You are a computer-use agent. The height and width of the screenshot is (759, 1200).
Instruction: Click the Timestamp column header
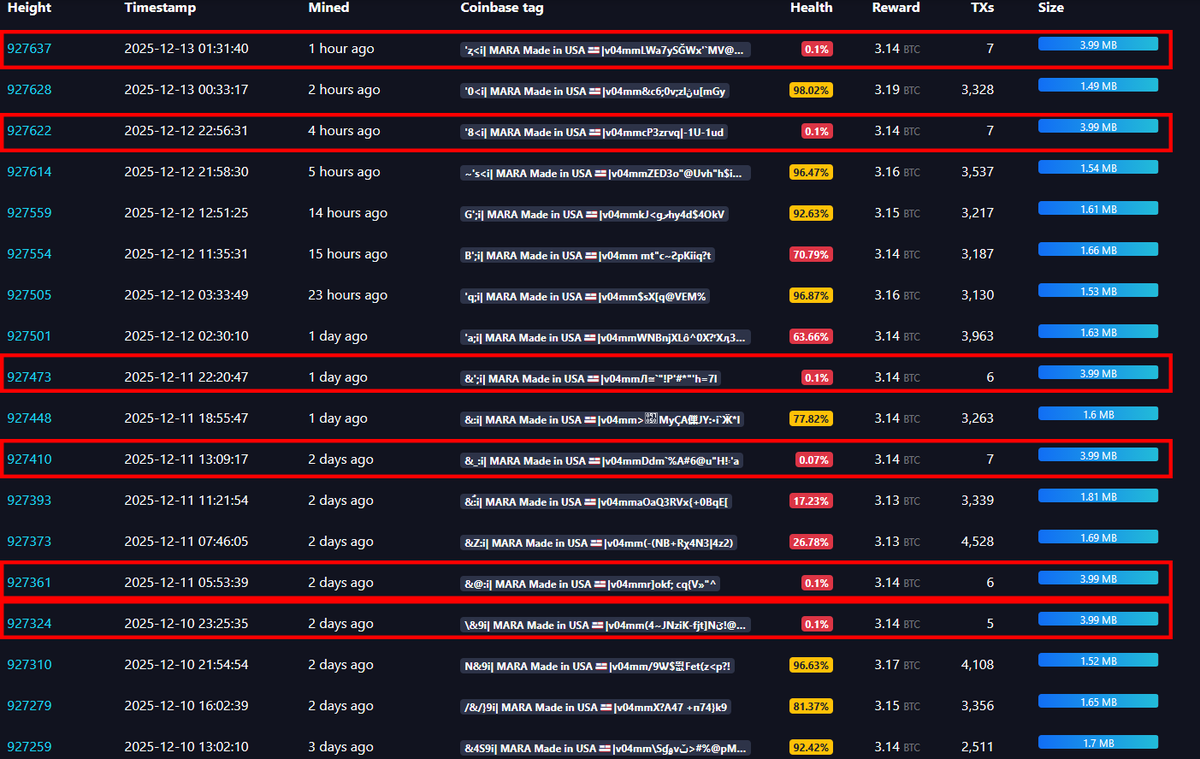click(x=160, y=8)
